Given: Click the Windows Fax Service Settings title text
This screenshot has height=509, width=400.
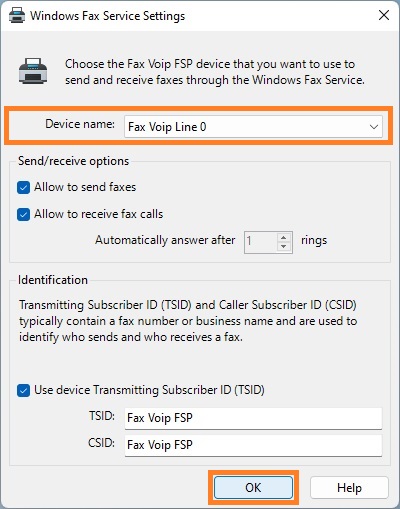Looking at the screenshot, I should pyautogui.click(x=108, y=16).
